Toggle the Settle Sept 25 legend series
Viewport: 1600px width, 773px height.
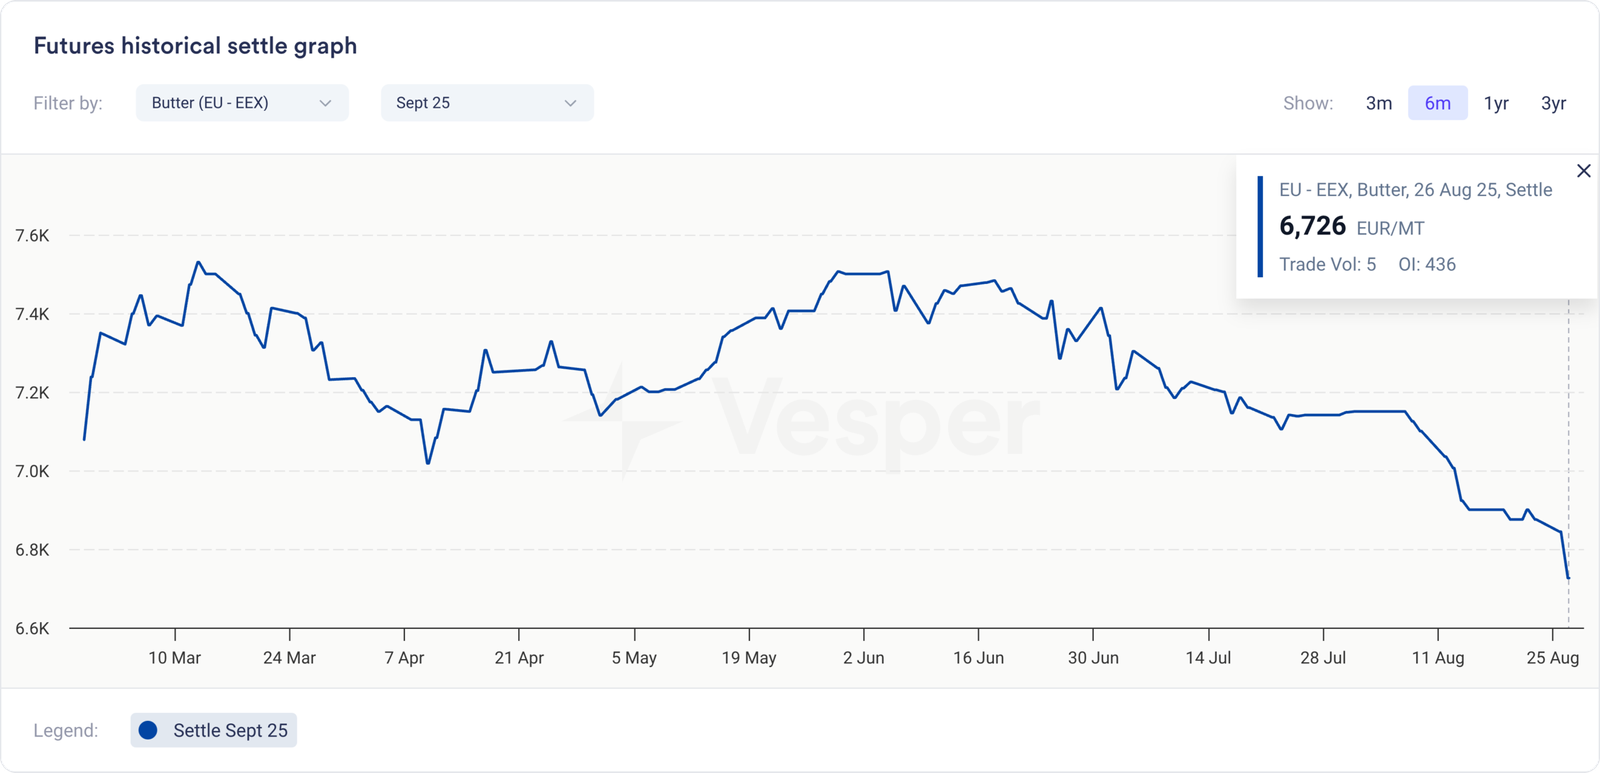click(214, 730)
